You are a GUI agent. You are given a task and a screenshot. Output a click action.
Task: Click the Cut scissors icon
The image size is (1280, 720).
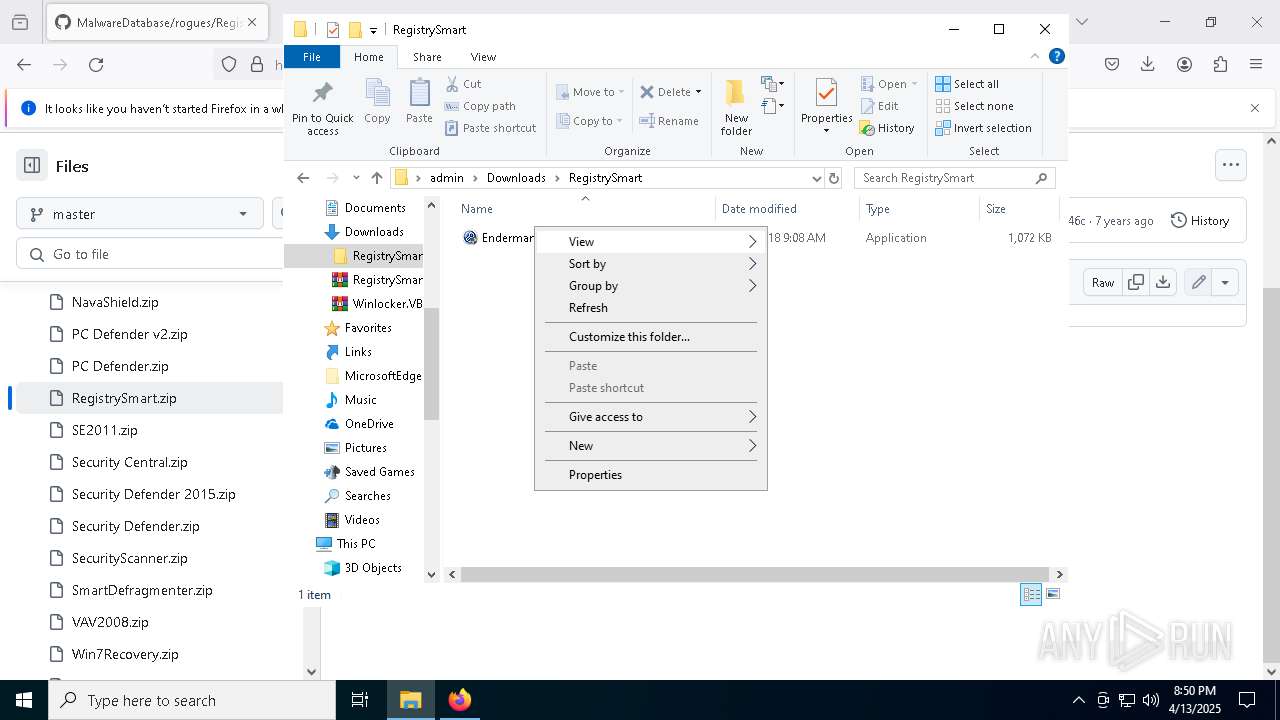[x=452, y=84]
